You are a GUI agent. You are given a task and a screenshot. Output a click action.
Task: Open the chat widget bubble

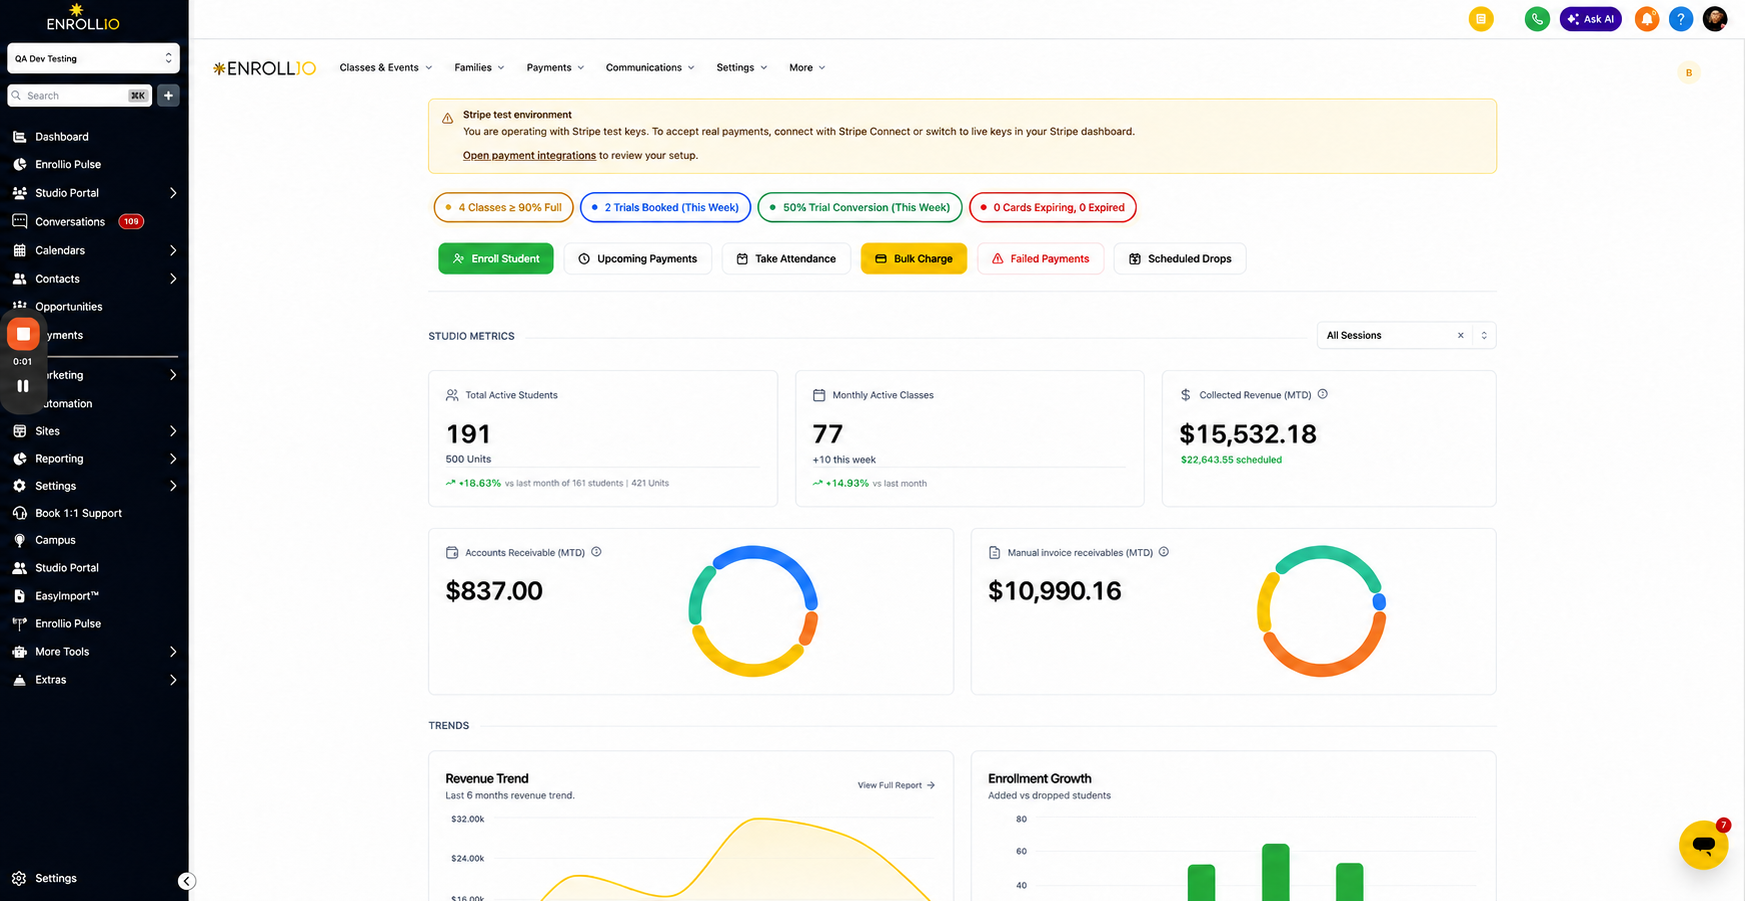tap(1704, 845)
